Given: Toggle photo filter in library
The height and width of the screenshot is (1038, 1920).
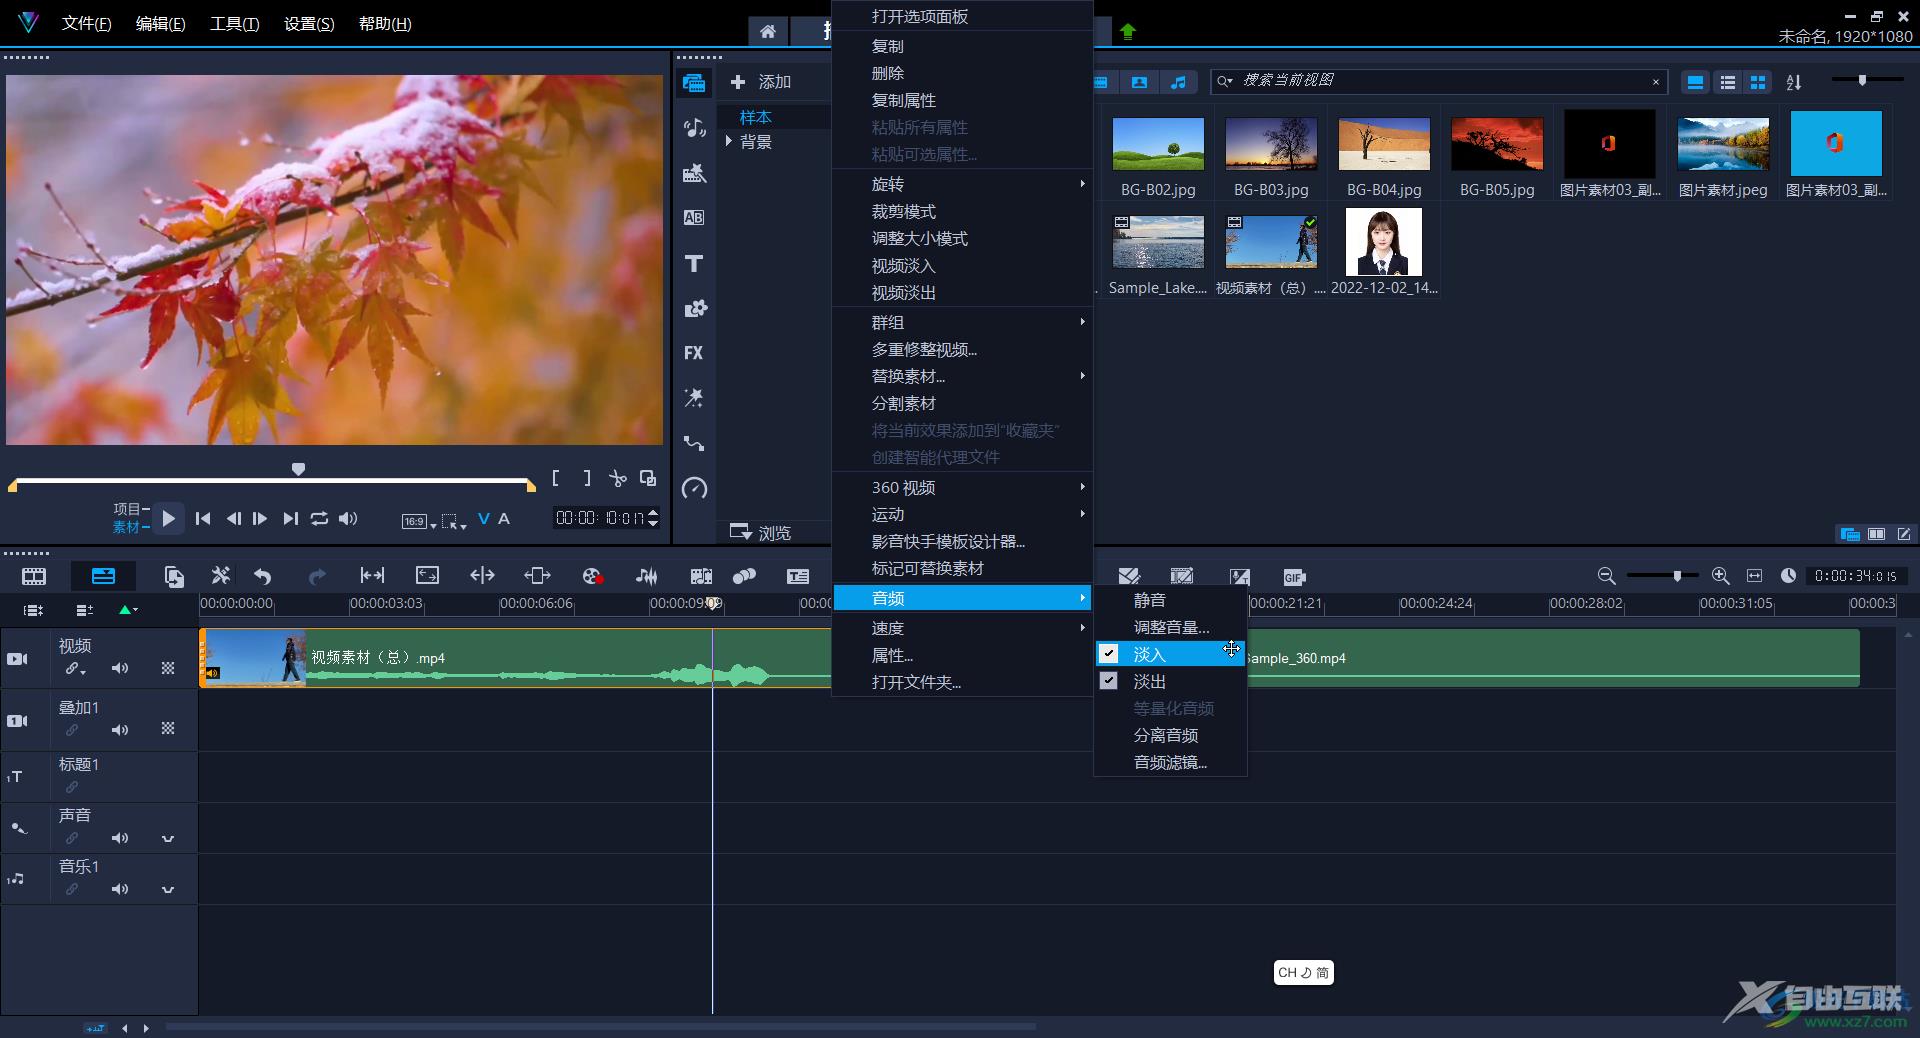Looking at the screenshot, I should tap(1139, 82).
